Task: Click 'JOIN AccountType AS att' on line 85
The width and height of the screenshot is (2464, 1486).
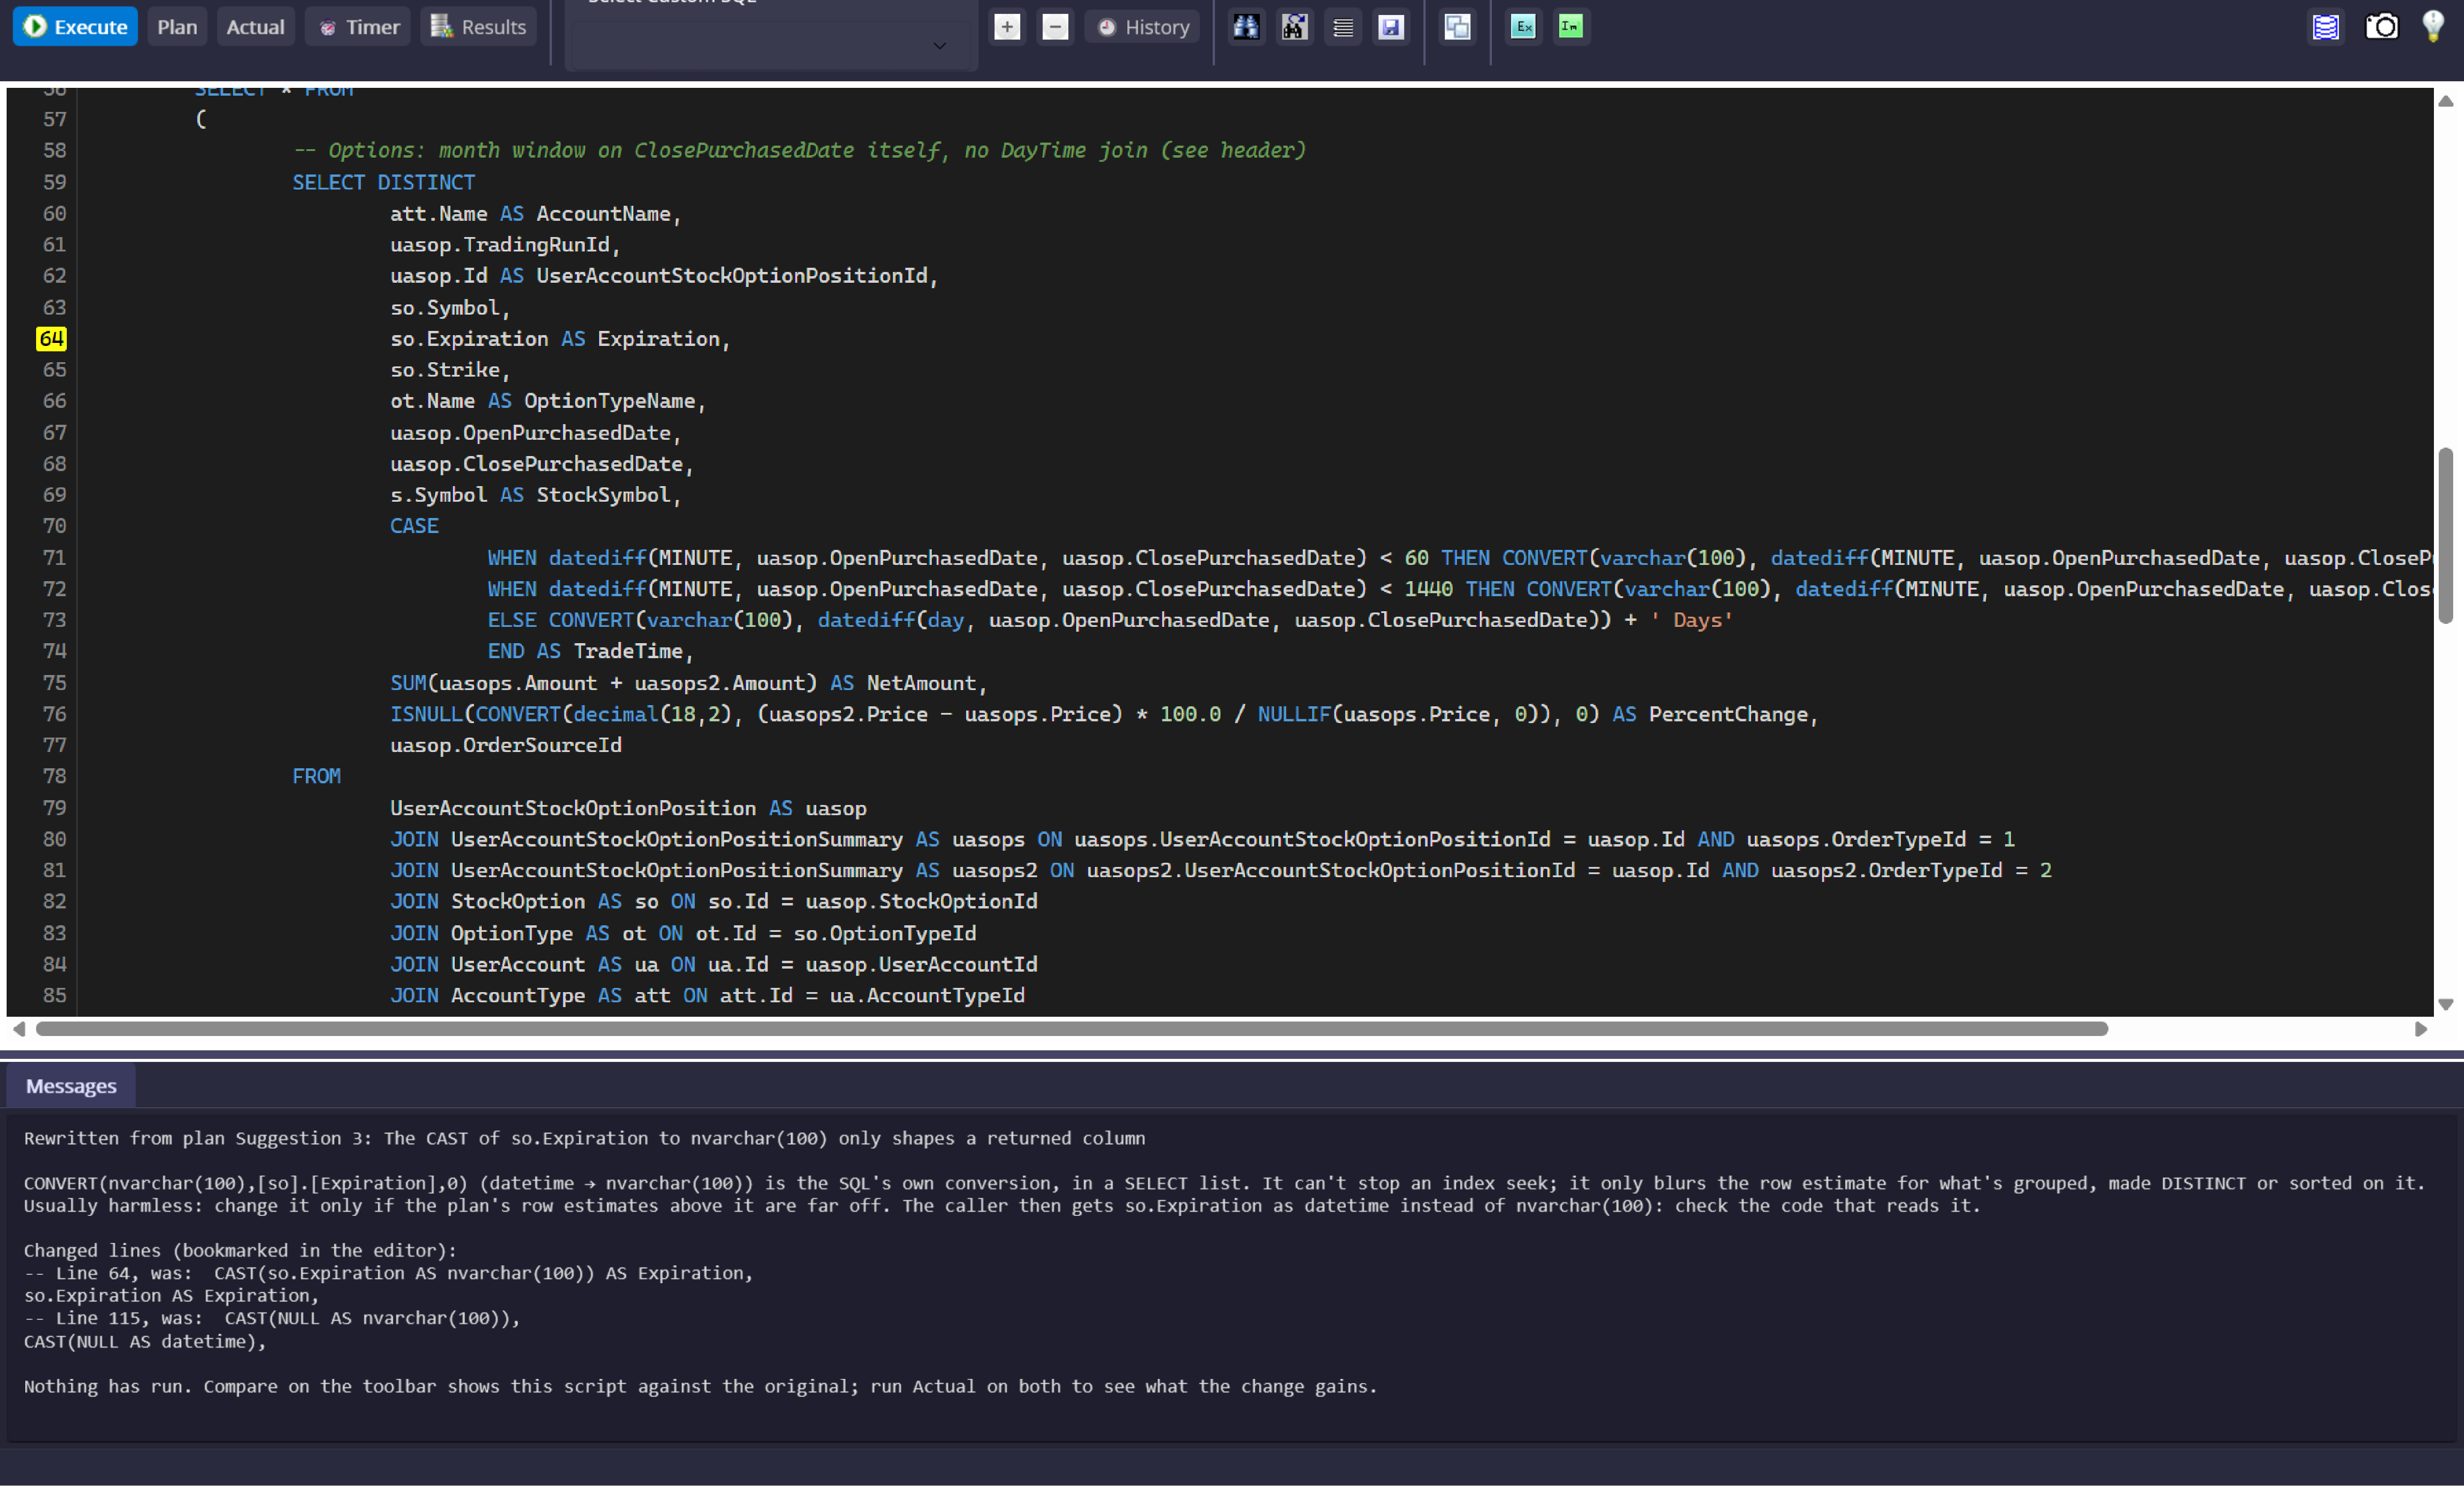Action: (x=530, y=995)
